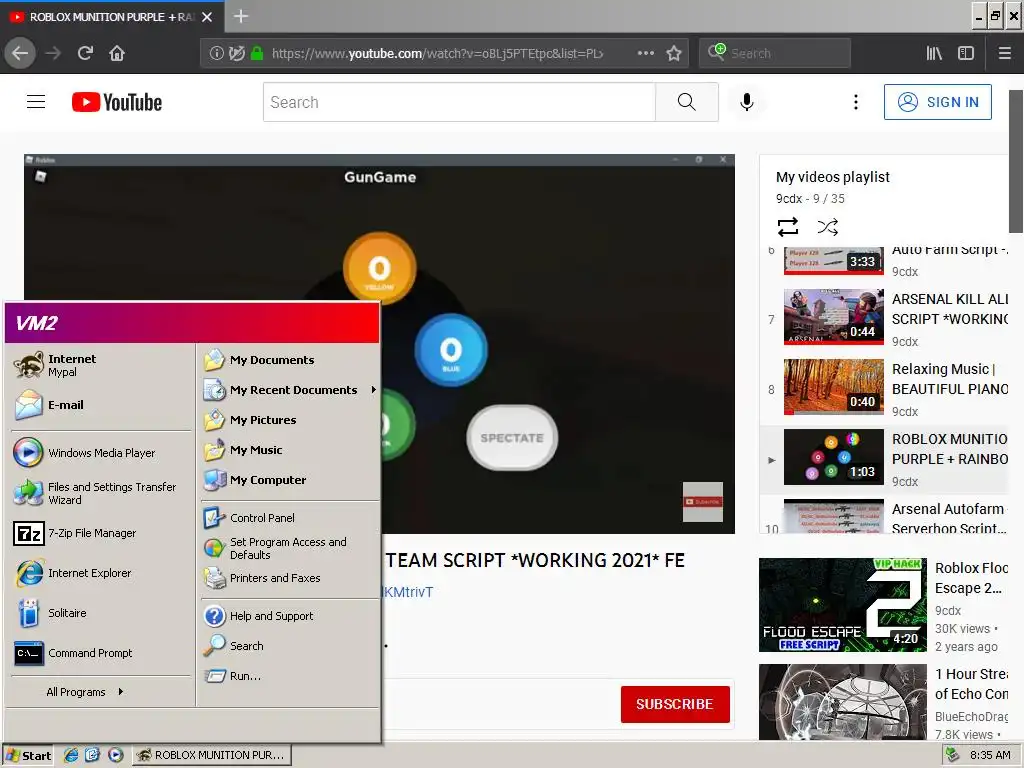The image size is (1024, 768).
Task: Play ARSENAL KILL ALL SCRIPT playlist video
Action: click(x=885, y=317)
